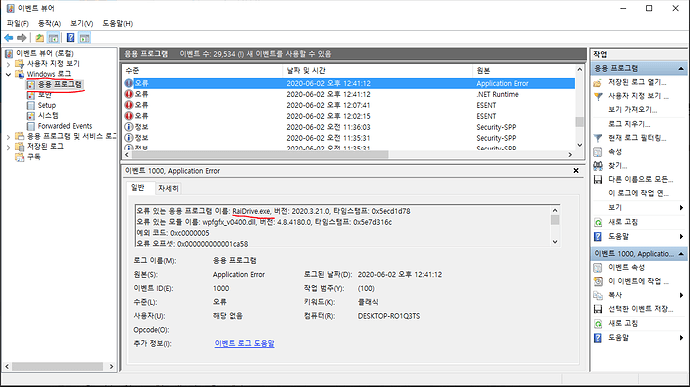Click event list vertical scrollbar down arrow

(580, 145)
